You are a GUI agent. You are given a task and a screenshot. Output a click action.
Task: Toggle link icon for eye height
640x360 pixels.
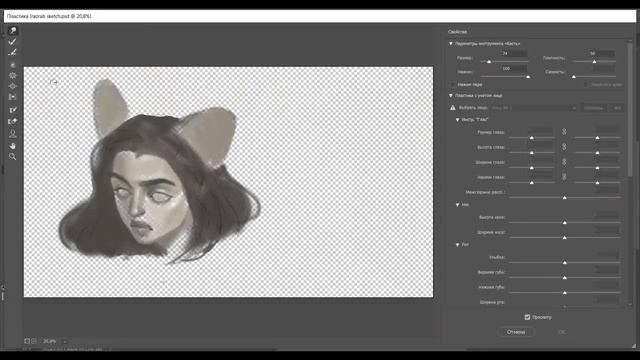564,147
